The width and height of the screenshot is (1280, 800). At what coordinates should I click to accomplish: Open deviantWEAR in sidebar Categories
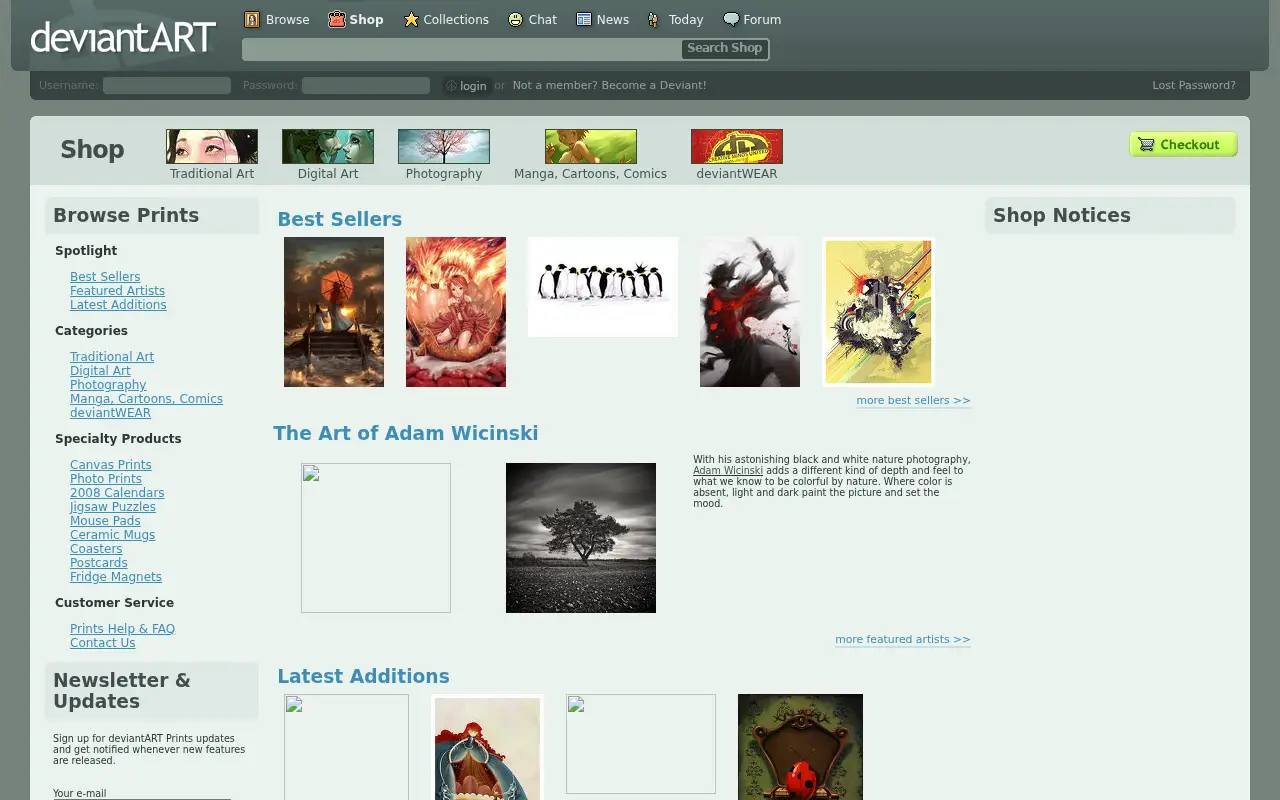[110, 413]
